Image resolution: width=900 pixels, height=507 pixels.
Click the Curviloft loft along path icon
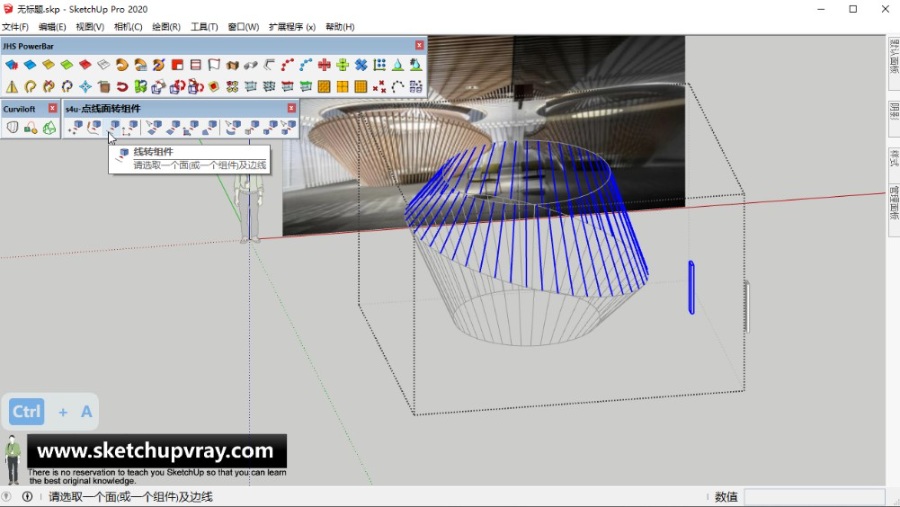[x=30, y=127]
